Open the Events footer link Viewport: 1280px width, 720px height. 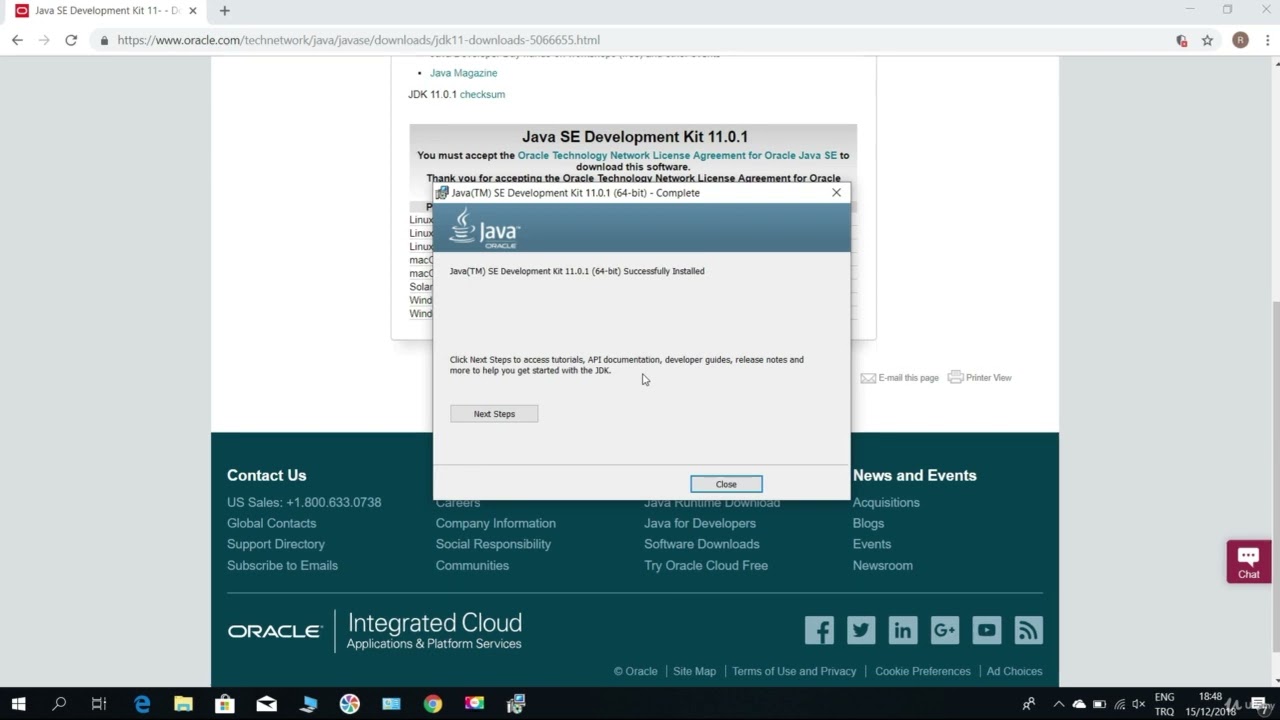(x=872, y=544)
